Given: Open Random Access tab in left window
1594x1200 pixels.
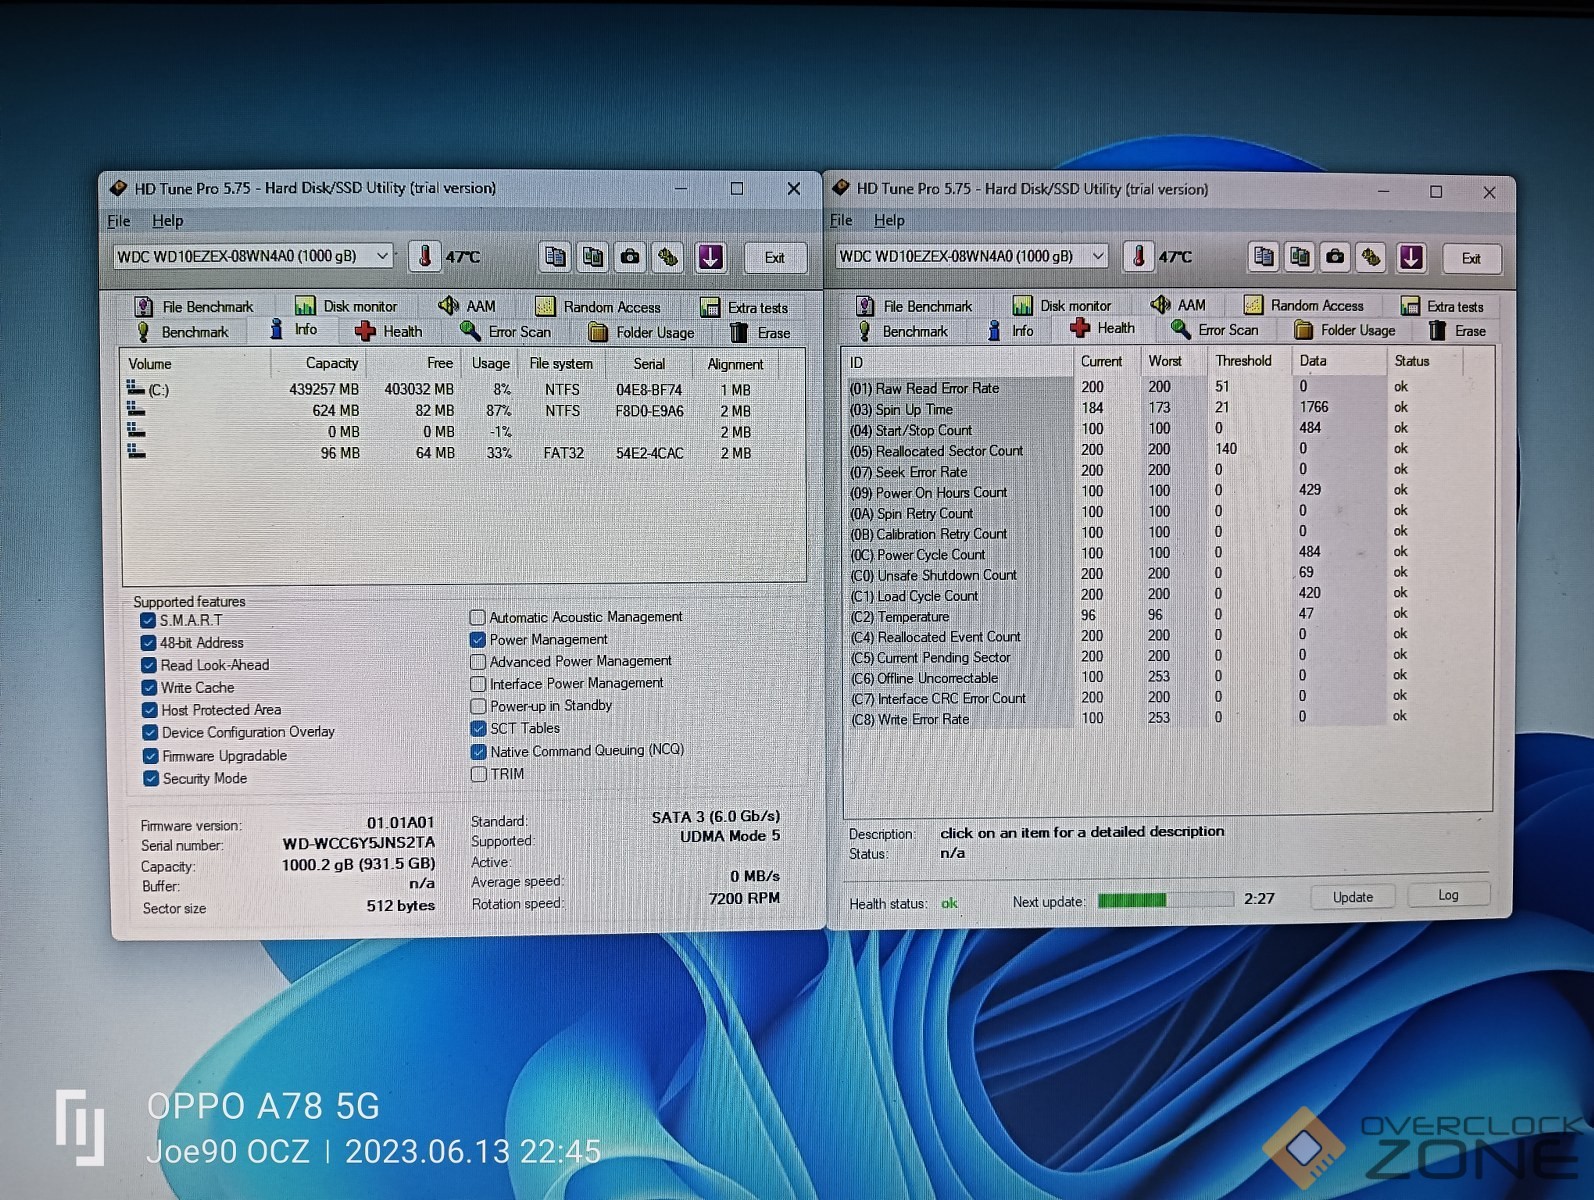Looking at the screenshot, I should [598, 307].
